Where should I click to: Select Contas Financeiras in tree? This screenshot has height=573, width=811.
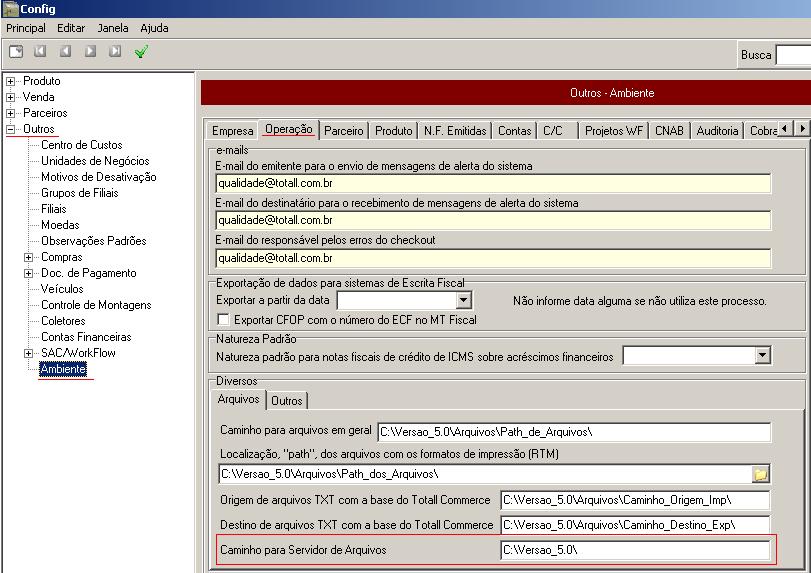[86, 337]
